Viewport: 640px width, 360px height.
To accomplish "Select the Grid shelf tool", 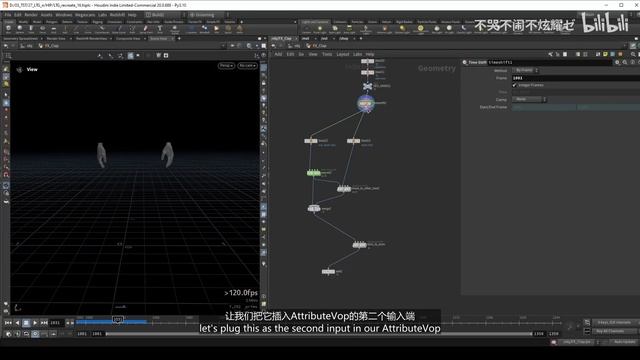I will pos(53,29).
